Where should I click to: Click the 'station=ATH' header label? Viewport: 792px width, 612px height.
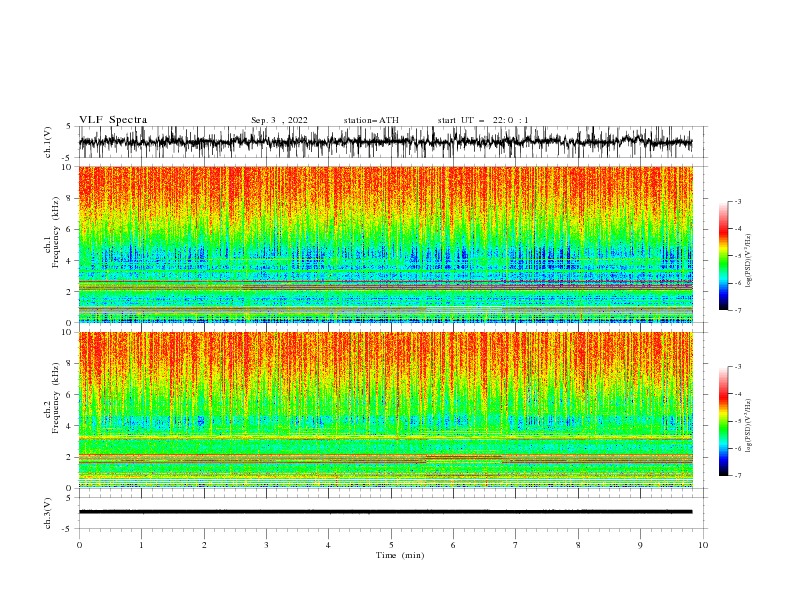click(x=371, y=120)
